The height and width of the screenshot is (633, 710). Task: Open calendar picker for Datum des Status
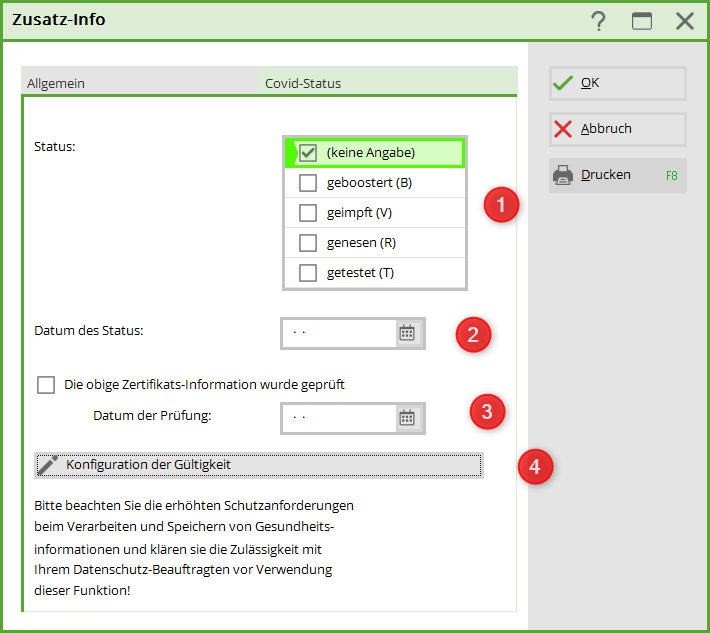coord(407,333)
